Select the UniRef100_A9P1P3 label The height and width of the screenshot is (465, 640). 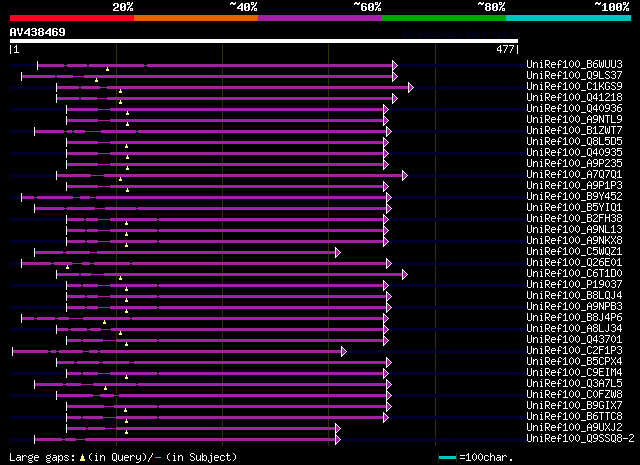574,186
